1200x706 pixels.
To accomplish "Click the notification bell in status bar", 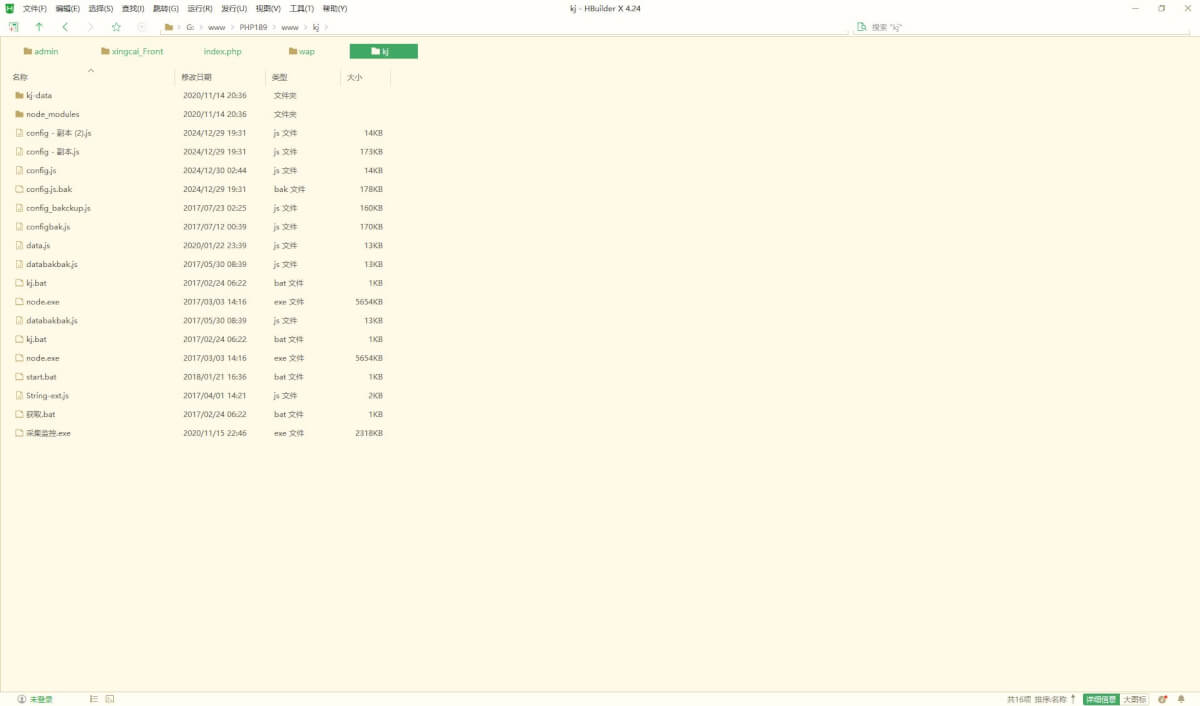I will pos(1180,699).
